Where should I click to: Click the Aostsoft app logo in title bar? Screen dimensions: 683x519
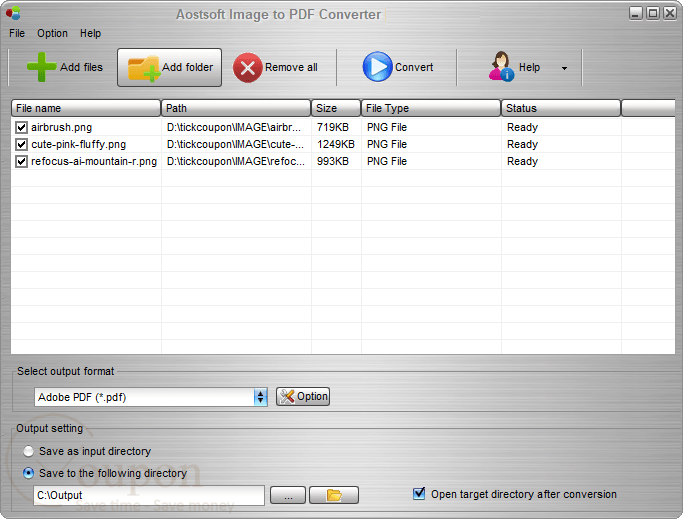click(x=13, y=13)
